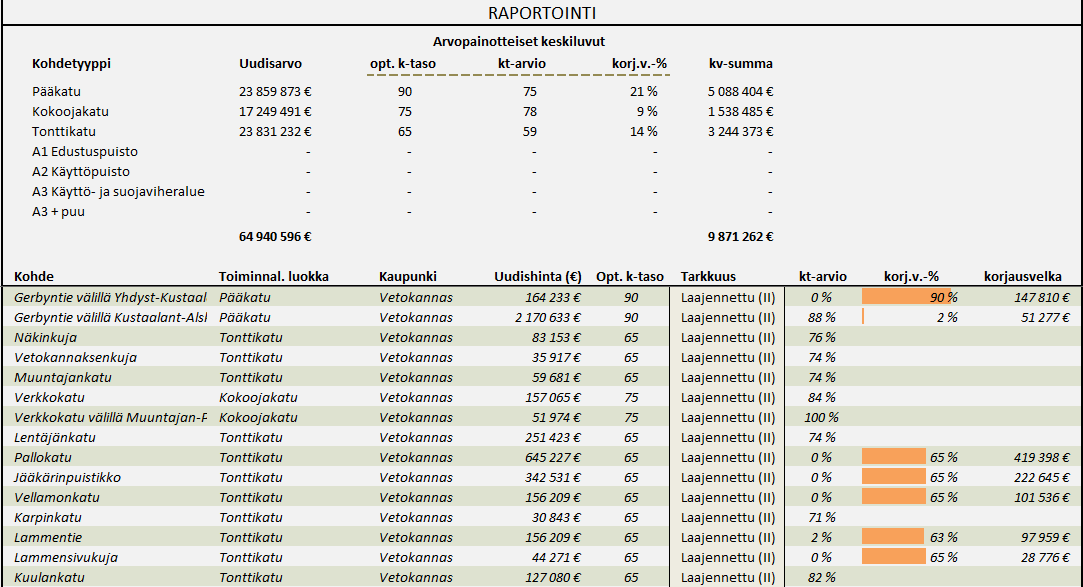Click the korjausvelka value 51 277 €

[x=1045, y=318]
